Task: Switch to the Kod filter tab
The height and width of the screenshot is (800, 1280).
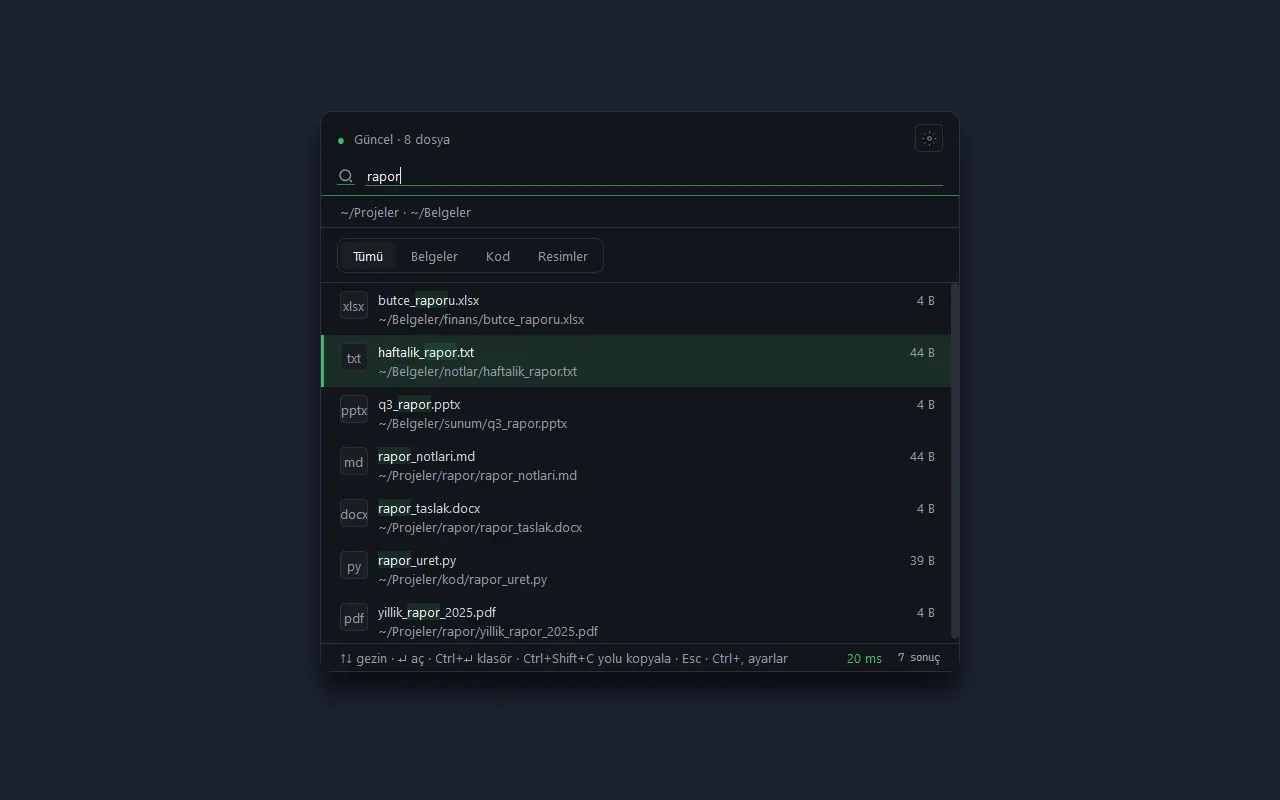Action: pyautogui.click(x=498, y=256)
